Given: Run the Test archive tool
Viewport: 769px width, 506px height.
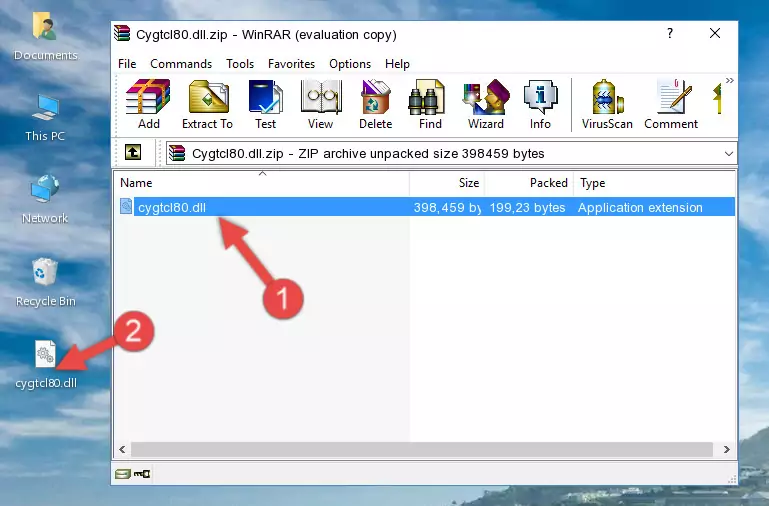Looking at the screenshot, I should click(x=265, y=104).
